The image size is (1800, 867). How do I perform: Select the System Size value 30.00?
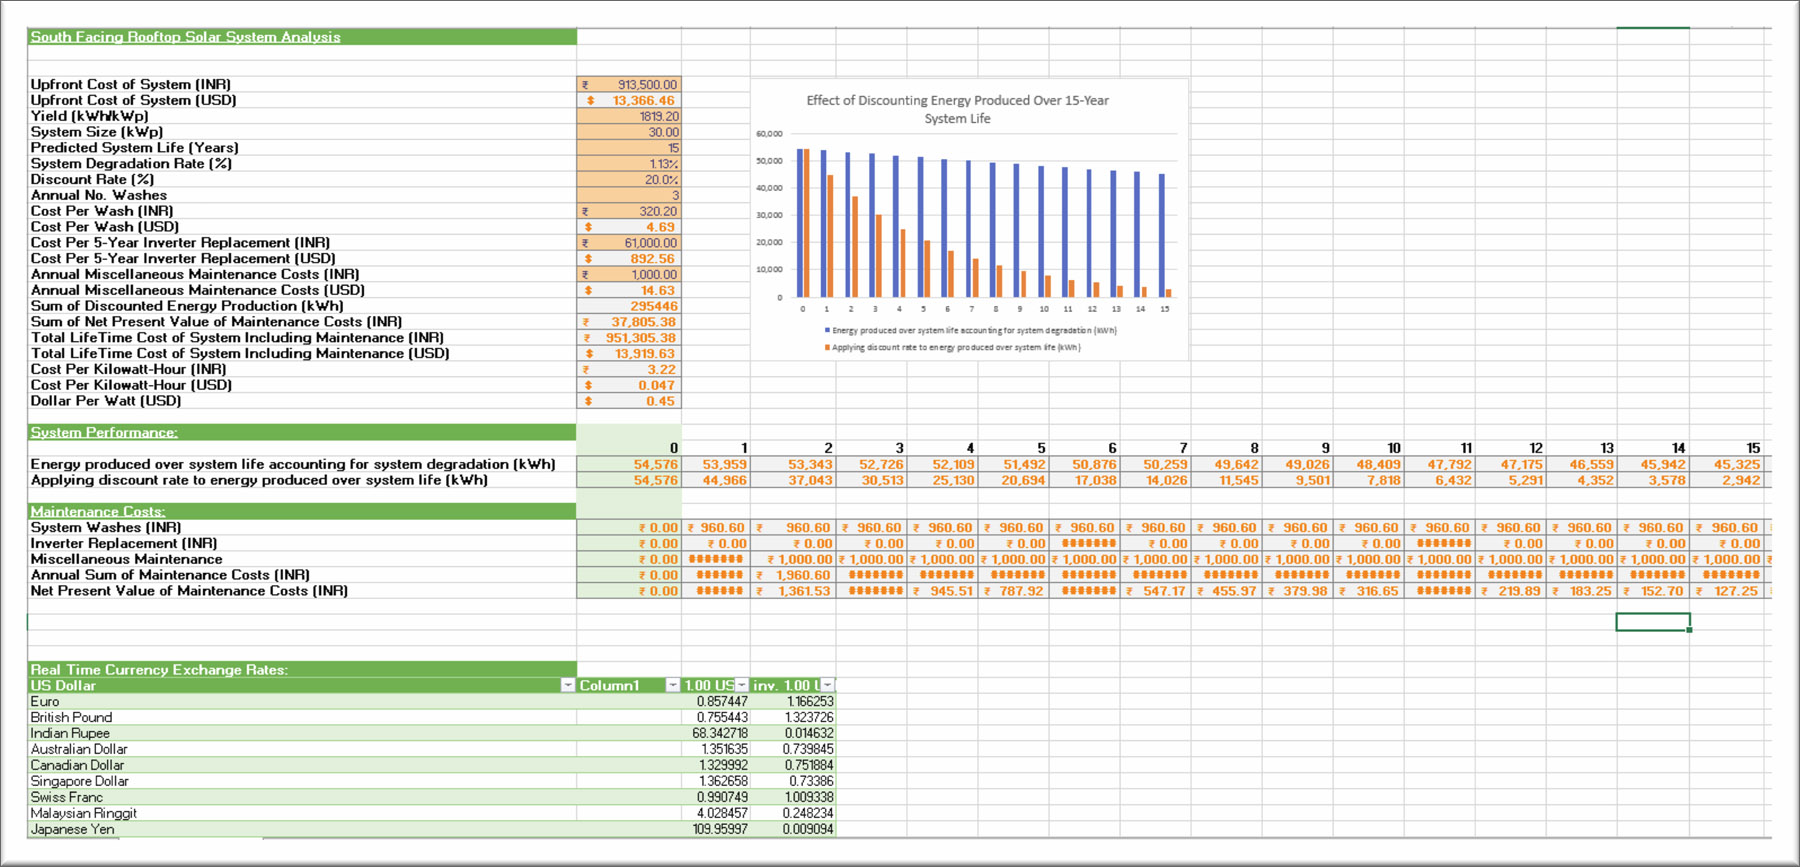tap(629, 132)
